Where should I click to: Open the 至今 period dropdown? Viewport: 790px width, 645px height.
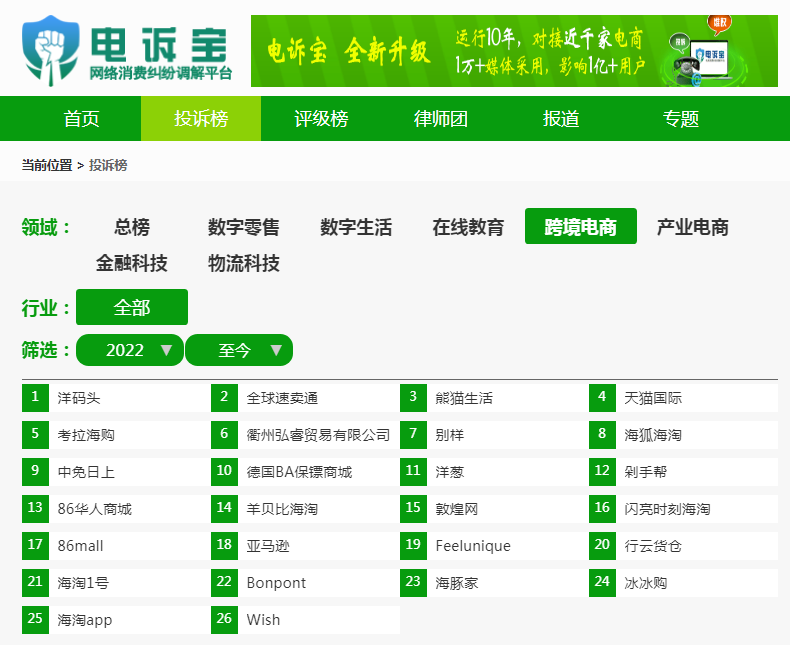239,350
